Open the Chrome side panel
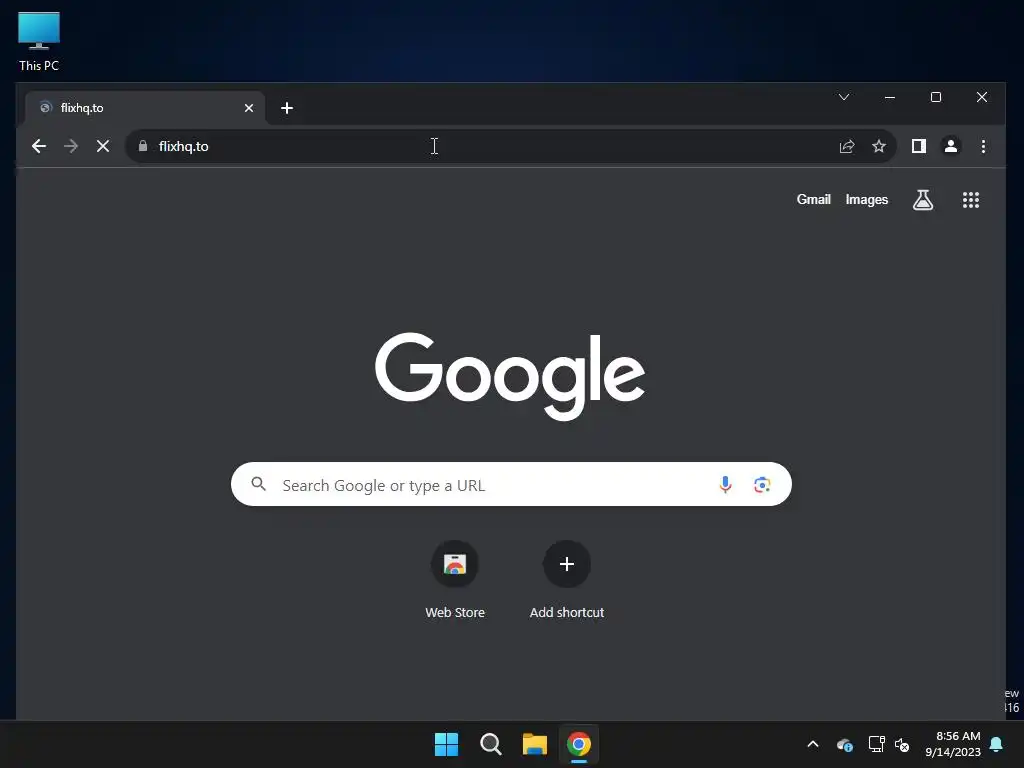1024x768 pixels. pyautogui.click(x=919, y=146)
